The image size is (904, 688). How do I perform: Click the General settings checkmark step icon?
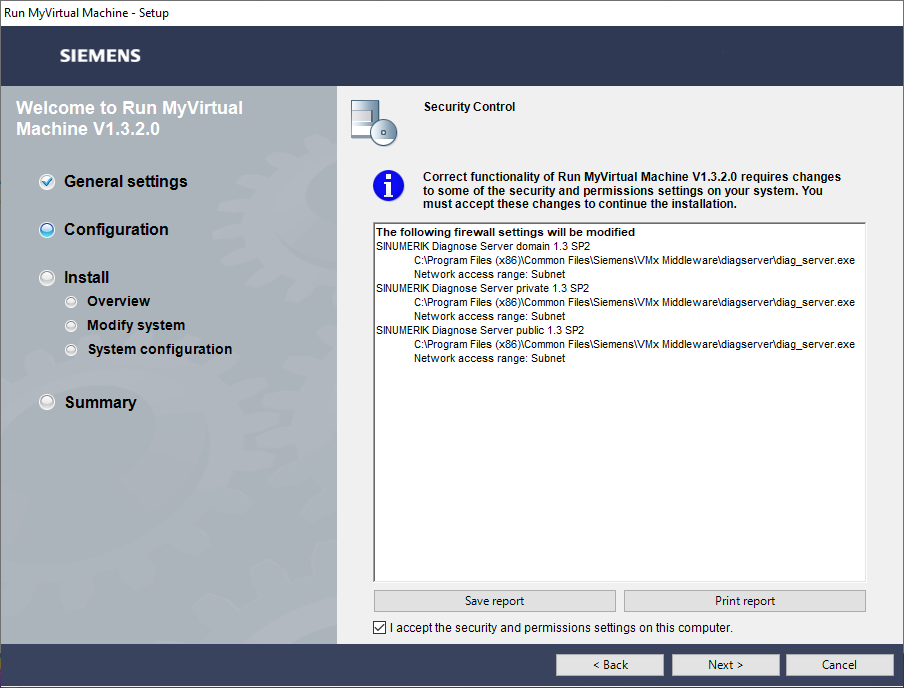pos(46,182)
